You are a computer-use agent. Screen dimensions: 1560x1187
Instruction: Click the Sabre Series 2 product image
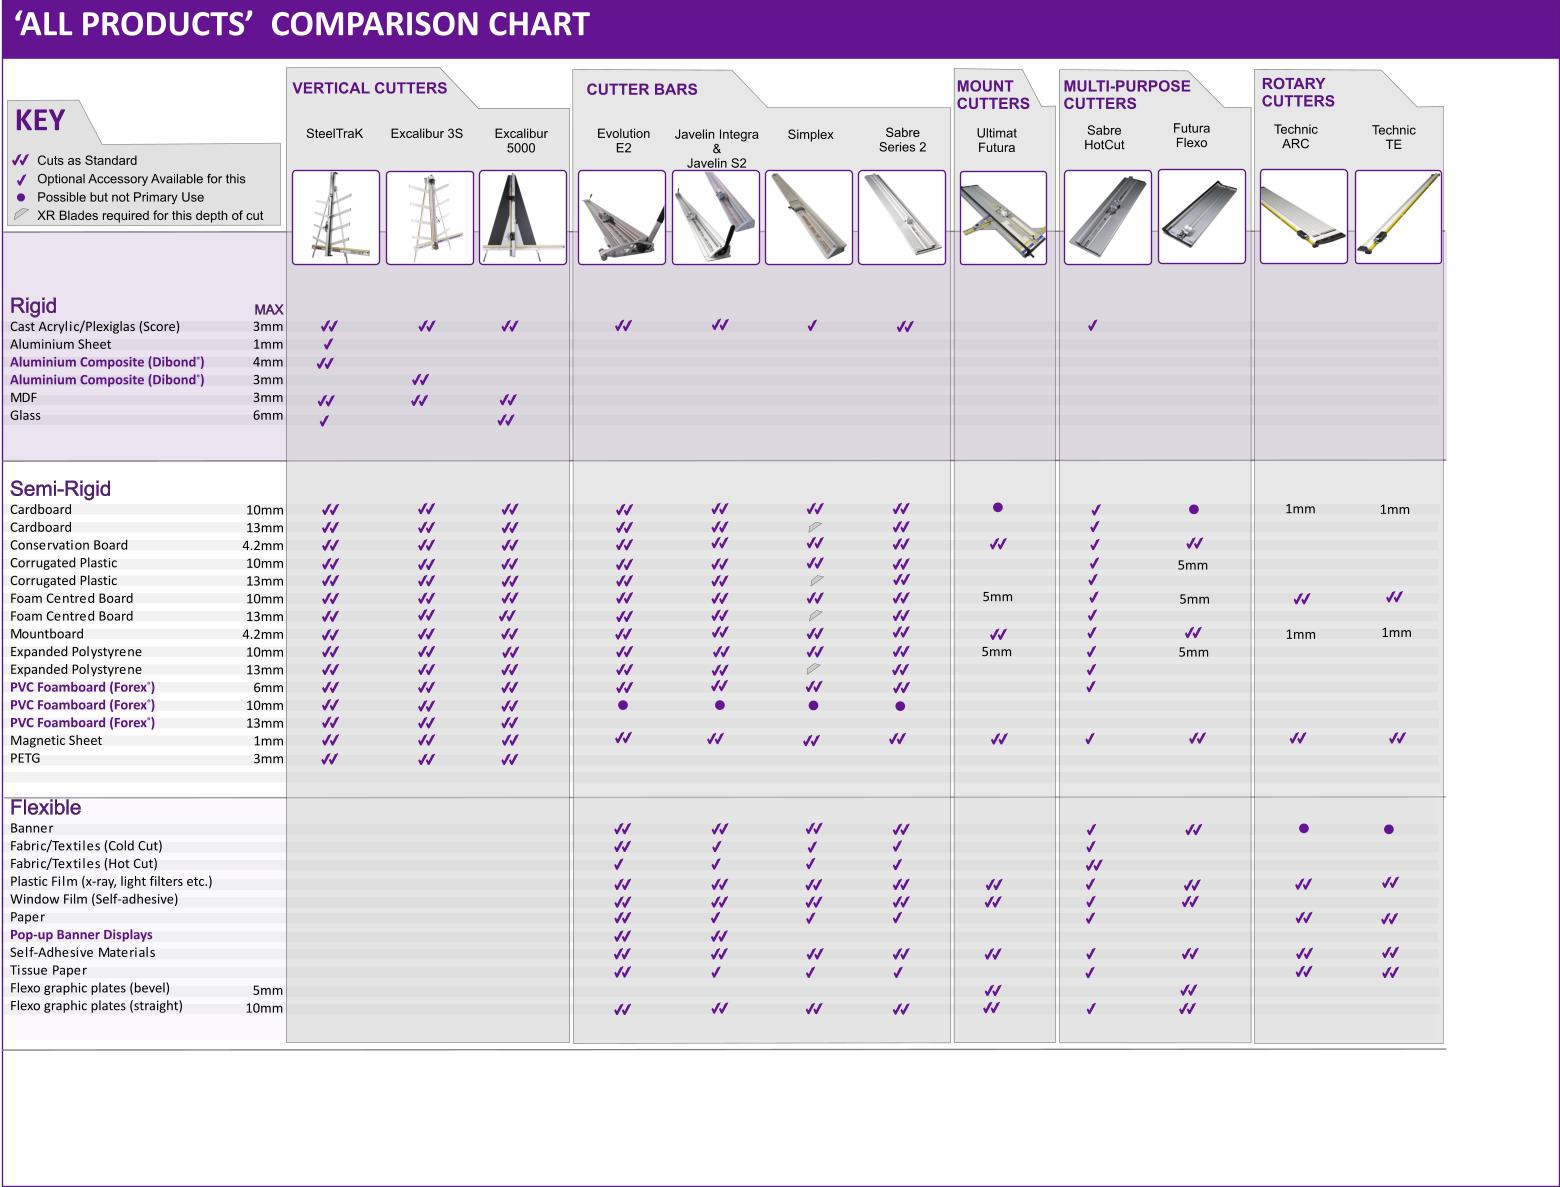click(x=902, y=217)
